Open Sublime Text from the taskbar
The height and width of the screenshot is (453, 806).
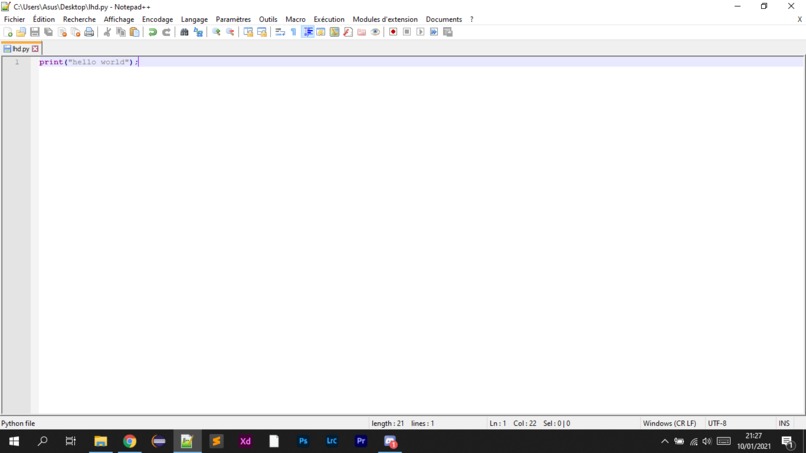(x=216, y=441)
